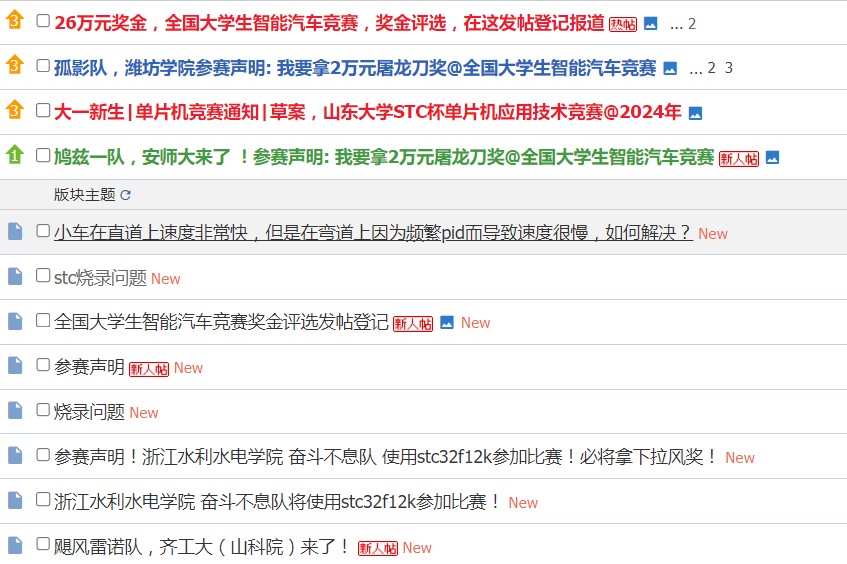Screen dimensions: 847x564
Task: Click the document icon beside the 参赛声明 新人帖 thread
Action: pos(15,366)
